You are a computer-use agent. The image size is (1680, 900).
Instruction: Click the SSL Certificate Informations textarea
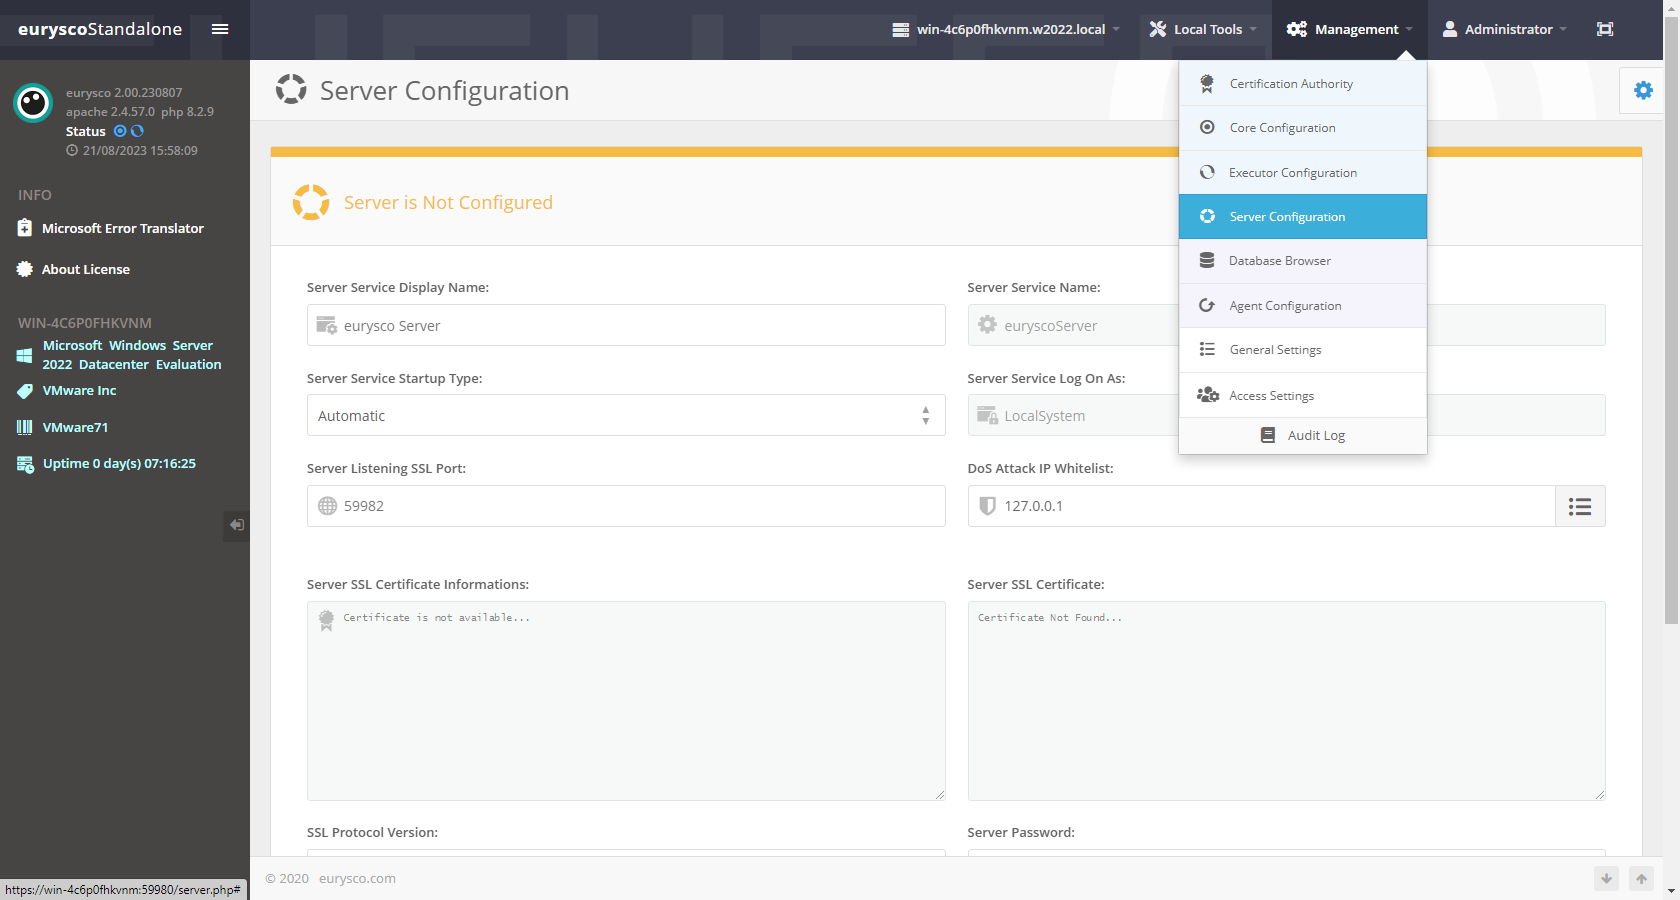click(x=626, y=701)
